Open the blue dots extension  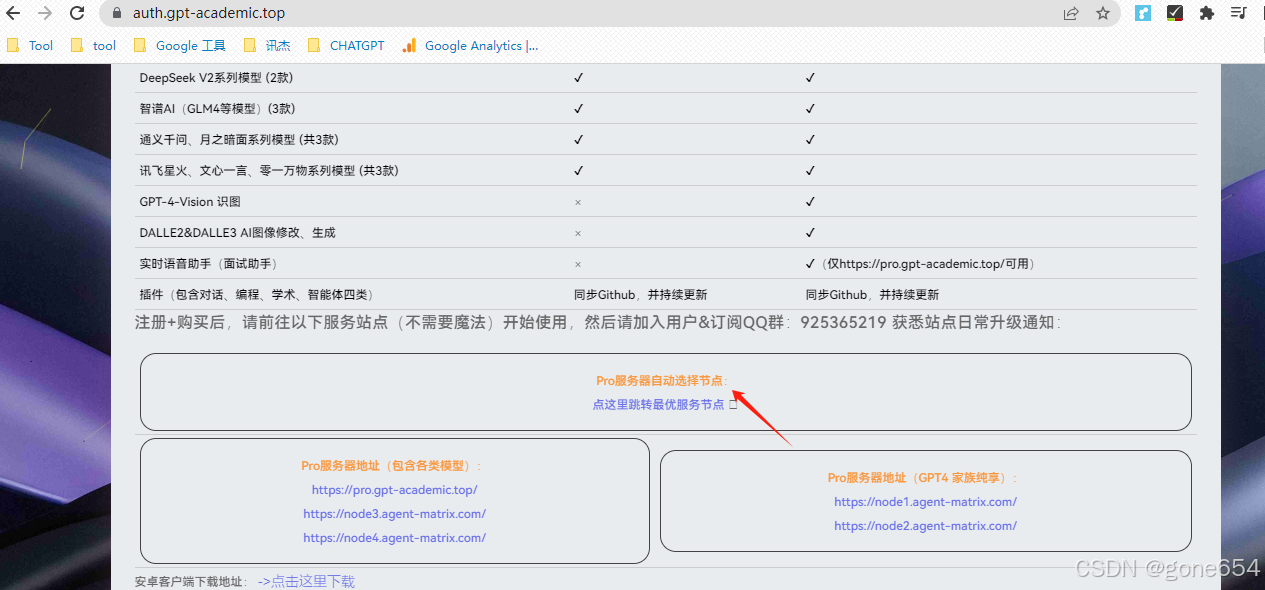tap(1143, 13)
